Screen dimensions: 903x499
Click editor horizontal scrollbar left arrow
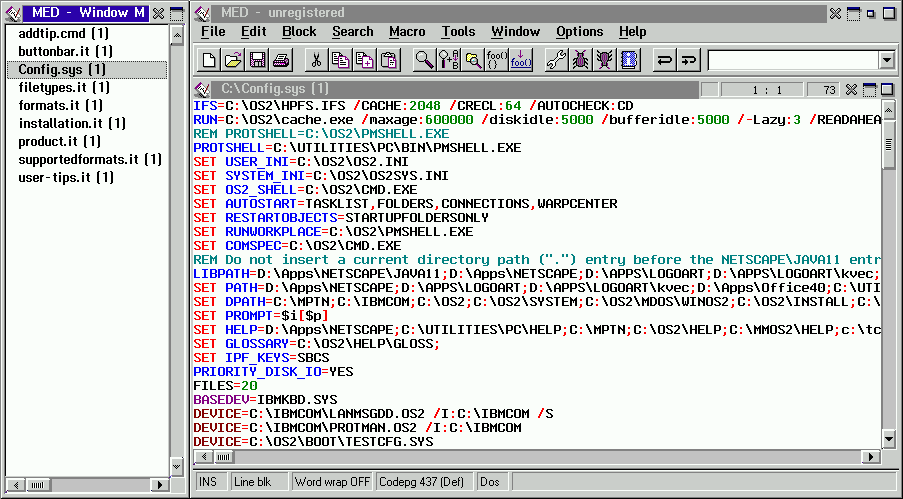tap(203, 457)
